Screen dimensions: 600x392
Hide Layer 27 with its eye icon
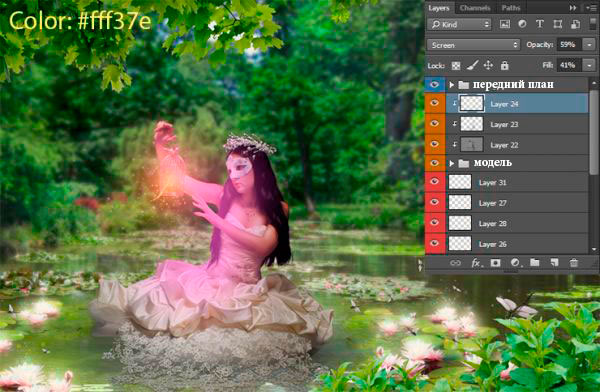(x=435, y=202)
